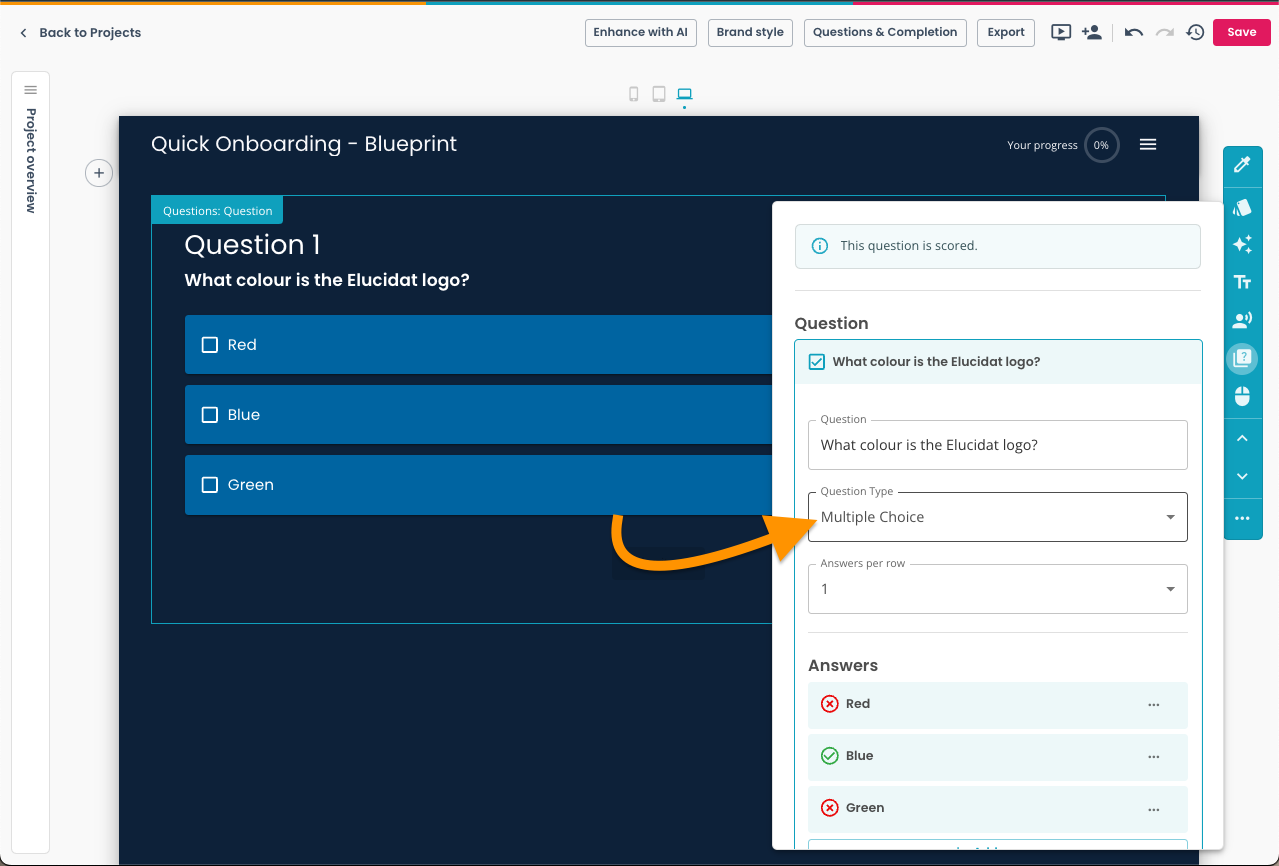Open version history
The image size is (1279, 866).
click(x=1195, y=32)
